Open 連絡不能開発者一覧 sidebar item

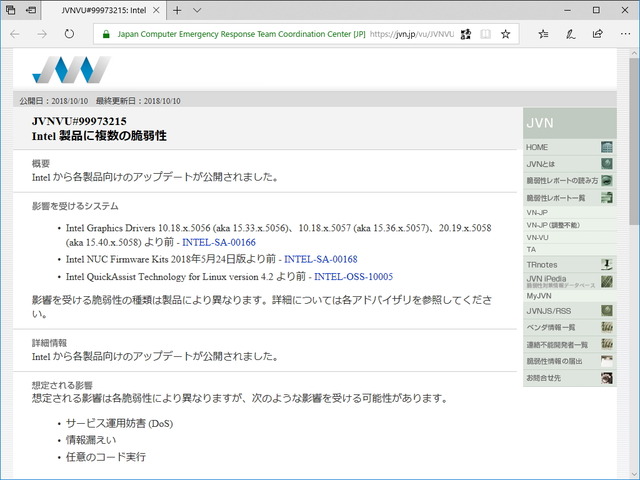click(569, 344)
